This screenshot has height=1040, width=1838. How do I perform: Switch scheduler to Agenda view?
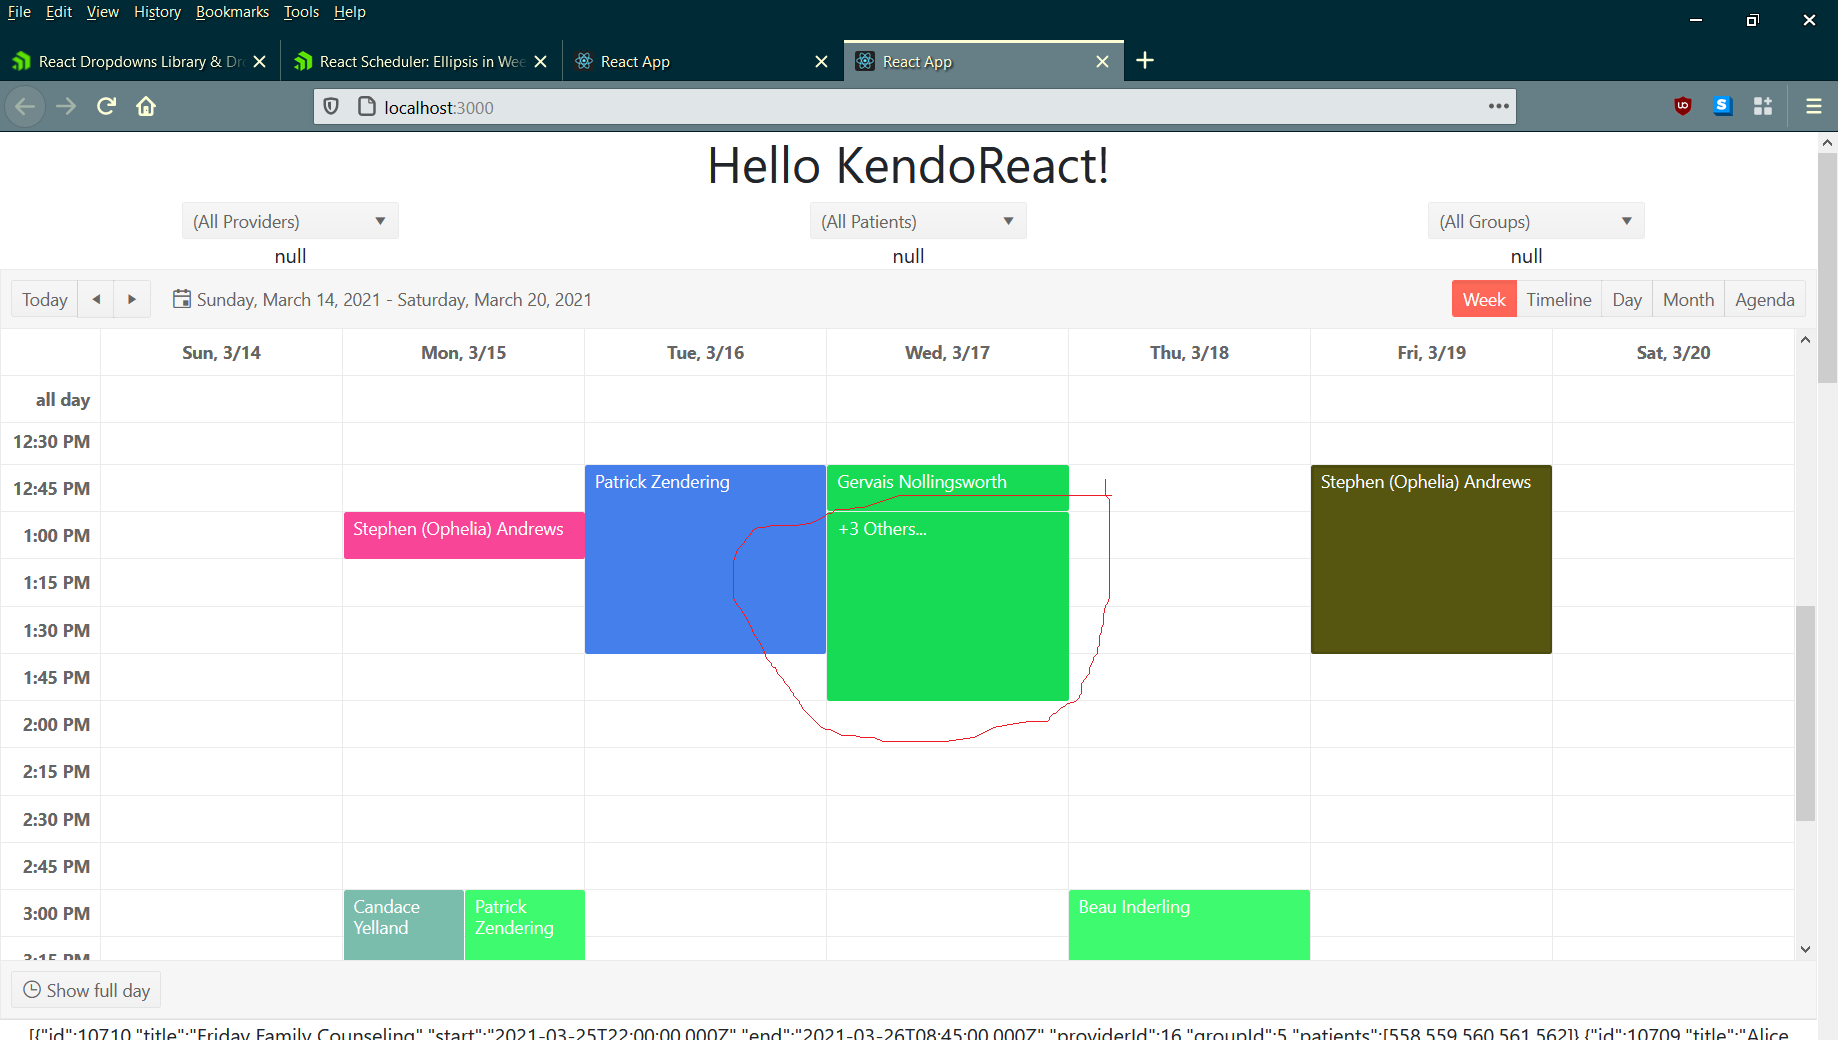tap(1764, 299)
